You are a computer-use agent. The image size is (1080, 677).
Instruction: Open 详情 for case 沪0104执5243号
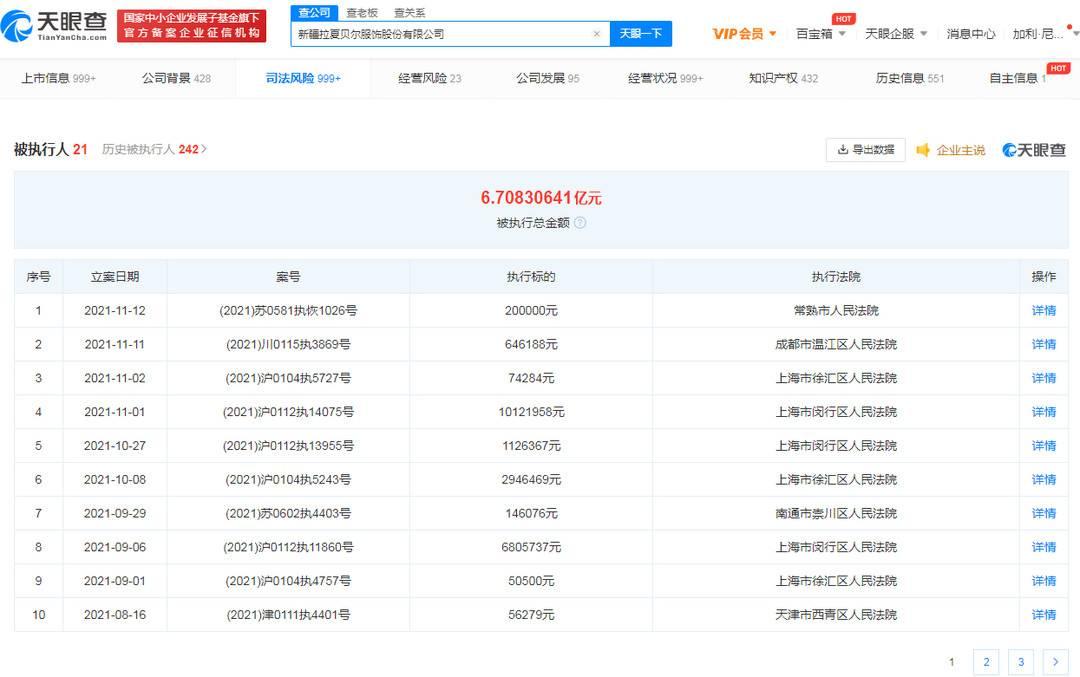pyautogui.click(x=1043, y=479)
